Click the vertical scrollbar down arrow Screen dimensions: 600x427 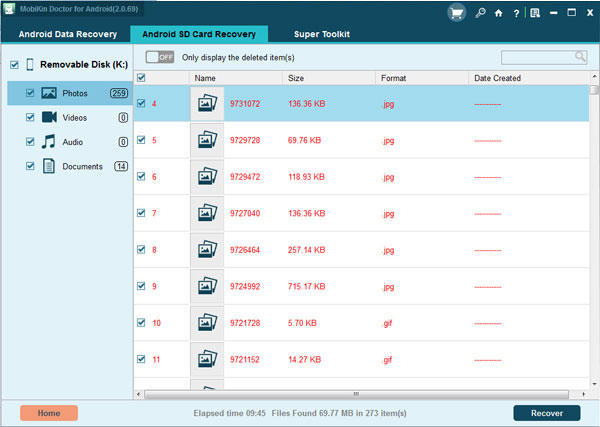594,384
